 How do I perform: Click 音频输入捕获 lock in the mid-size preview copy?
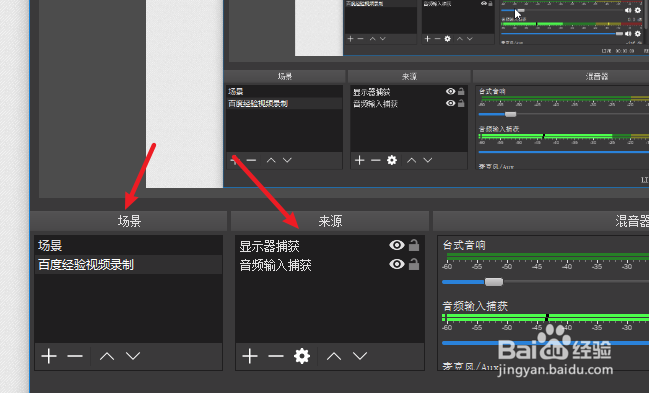(x=461, y=103)
